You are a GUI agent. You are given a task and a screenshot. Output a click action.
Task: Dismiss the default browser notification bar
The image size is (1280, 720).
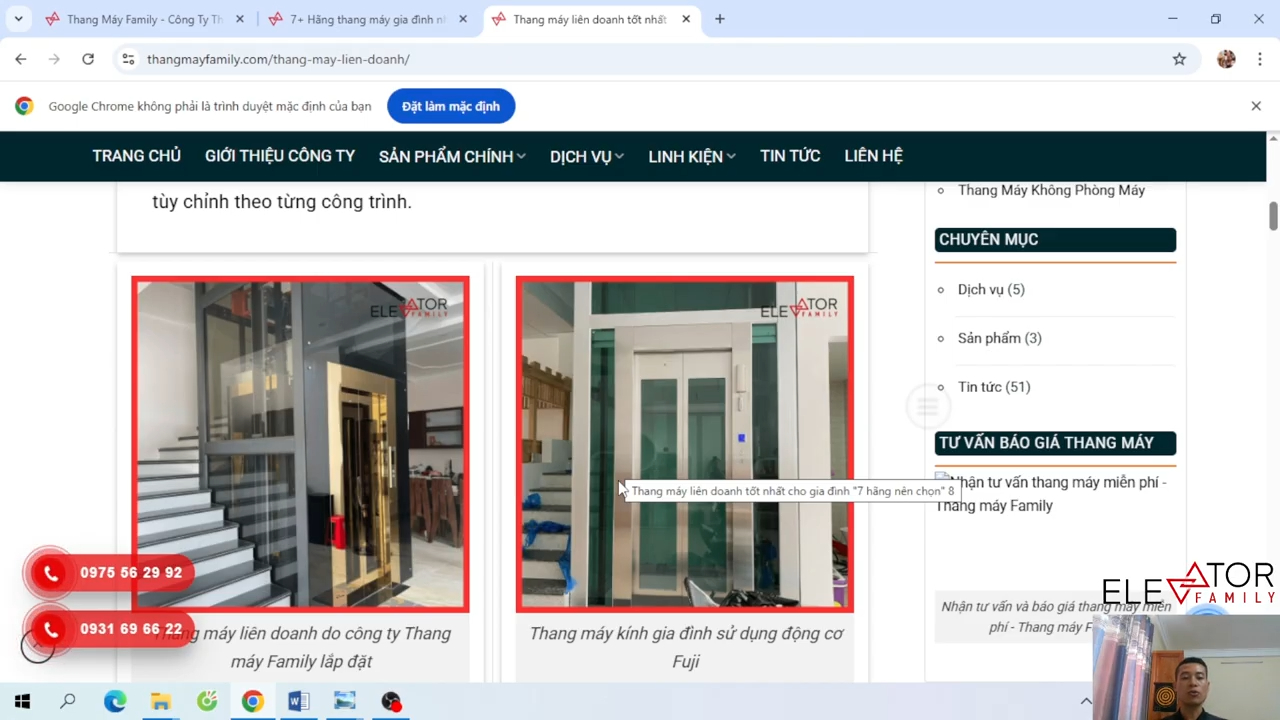1256,106
